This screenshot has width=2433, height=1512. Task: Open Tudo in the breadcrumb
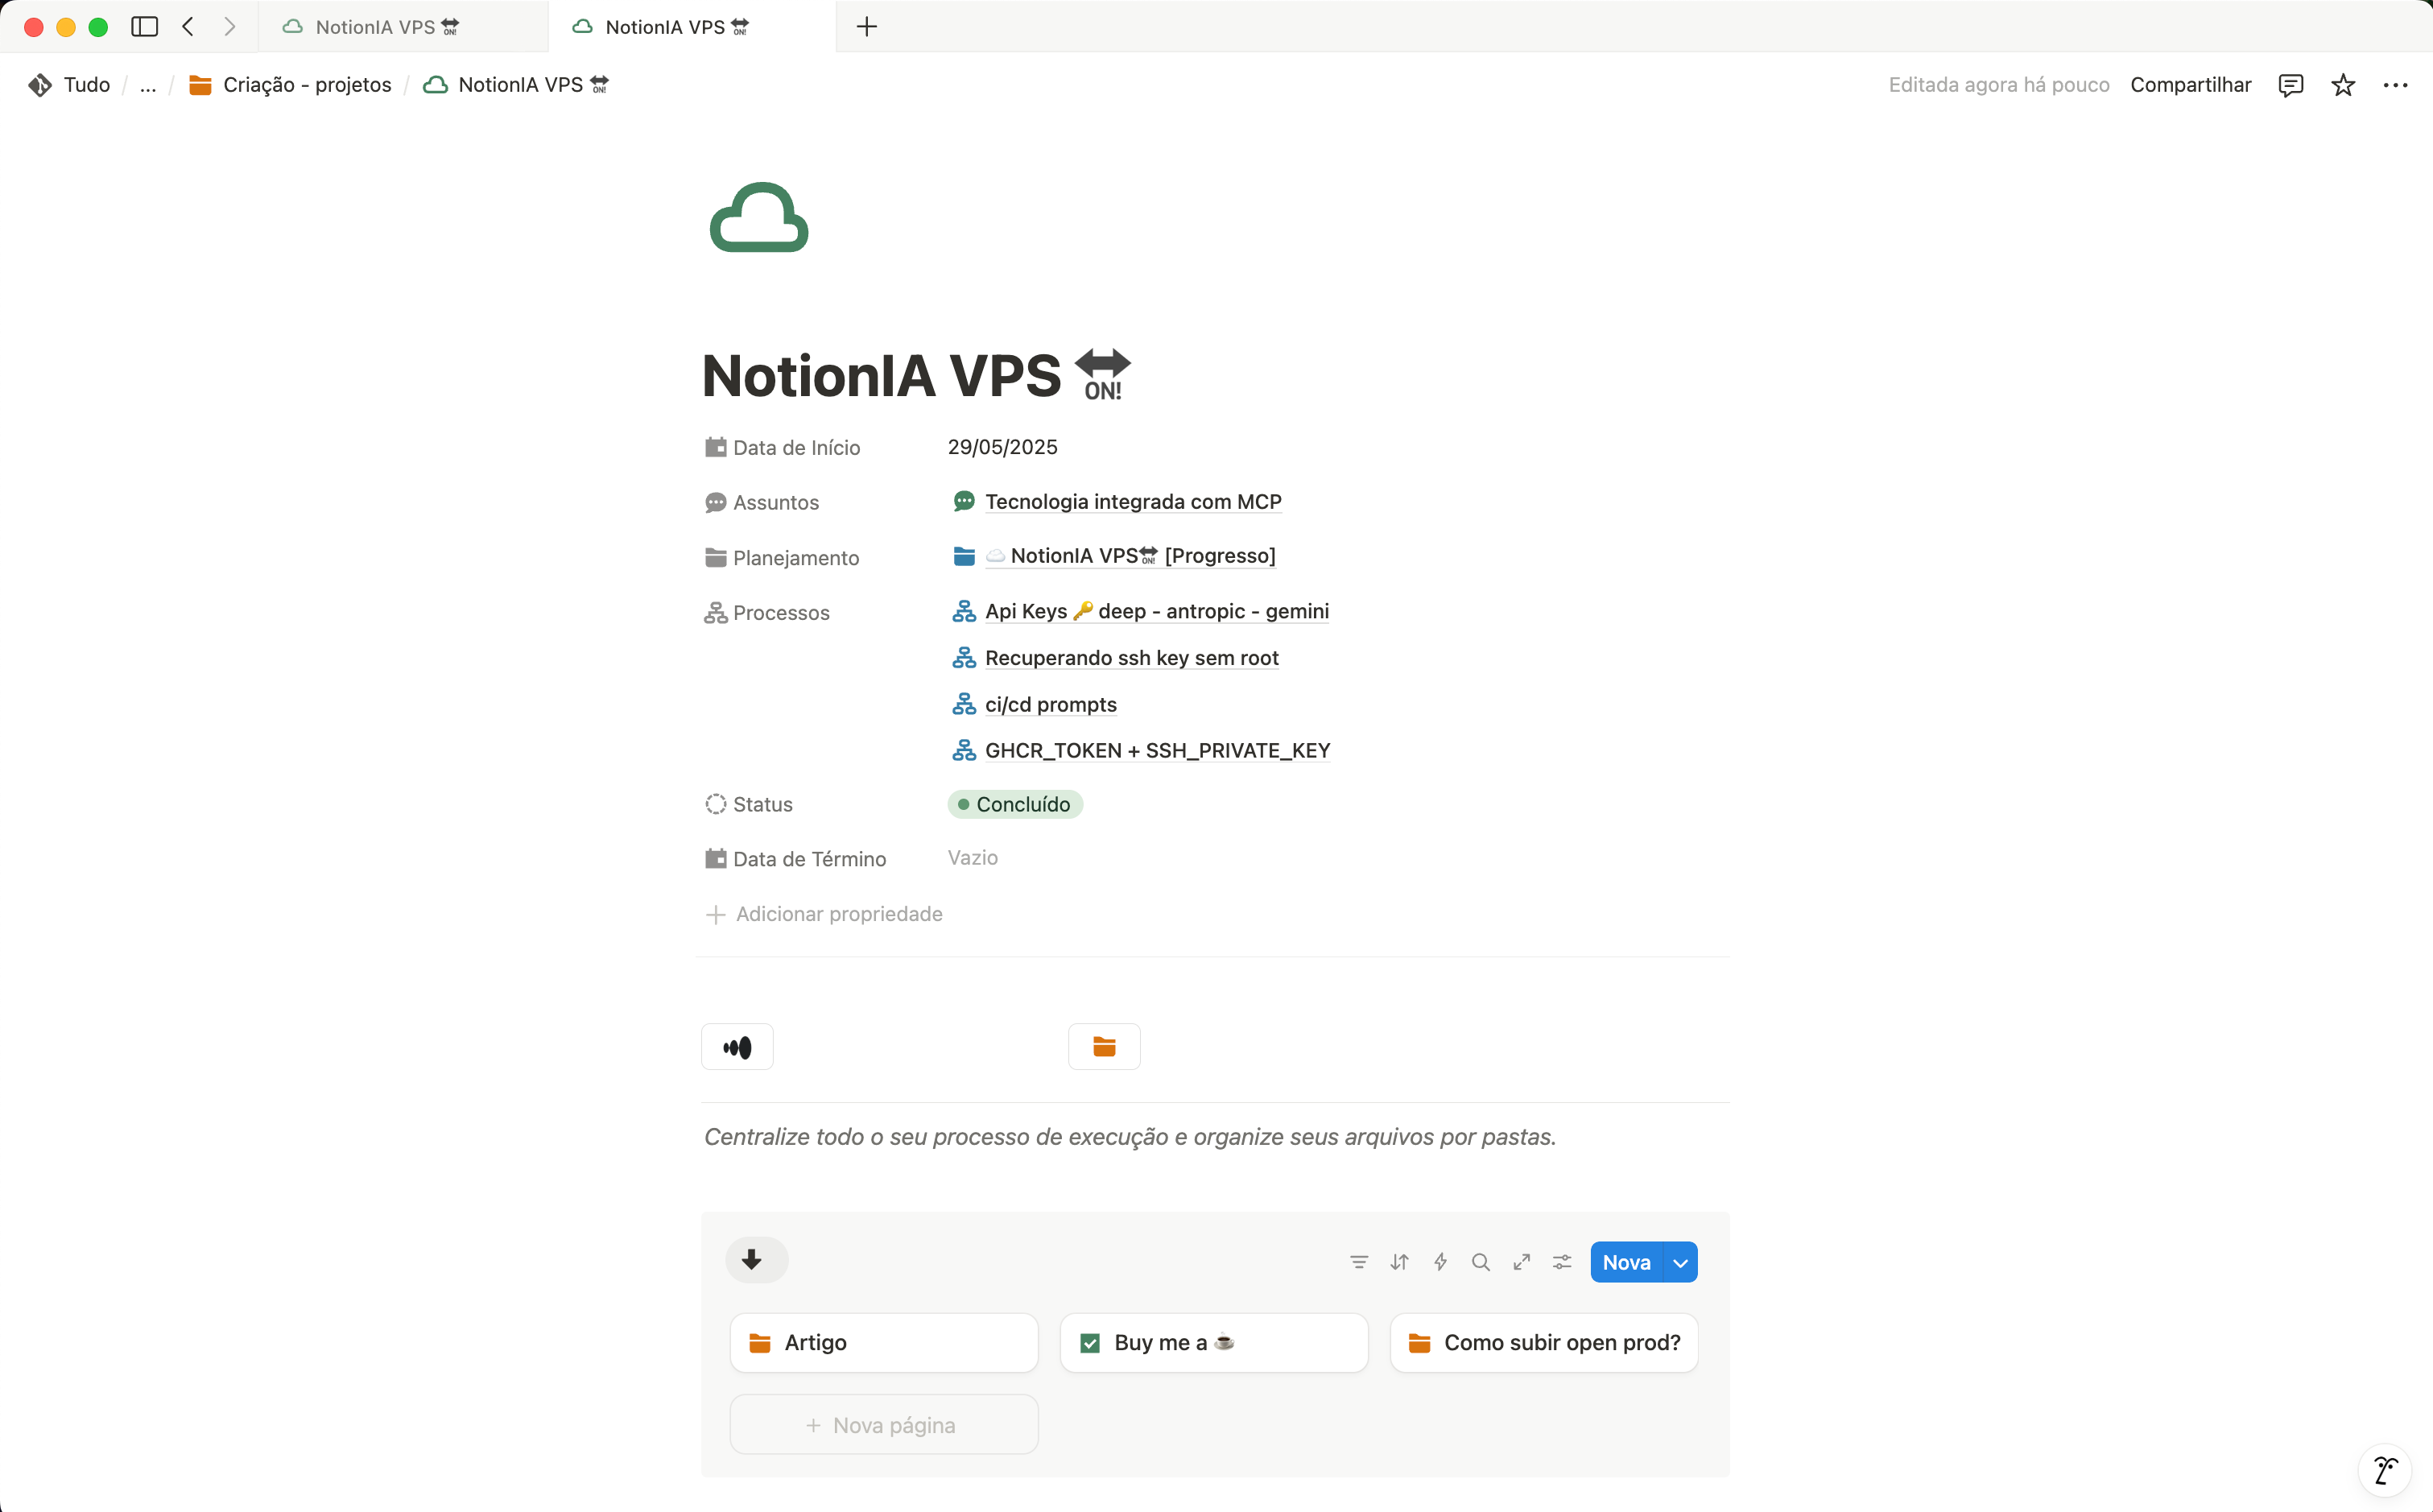coord(69,85)
